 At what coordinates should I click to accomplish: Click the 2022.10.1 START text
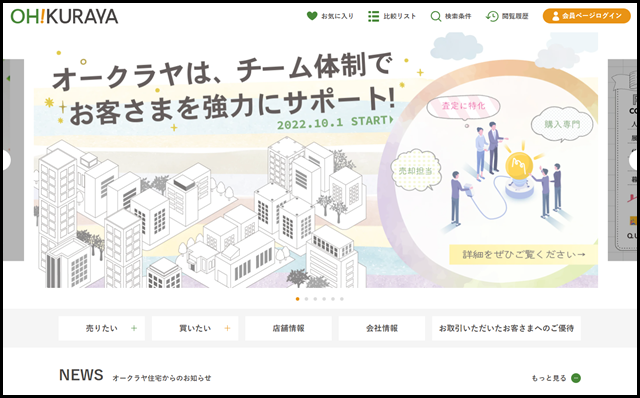pos(336,122)
